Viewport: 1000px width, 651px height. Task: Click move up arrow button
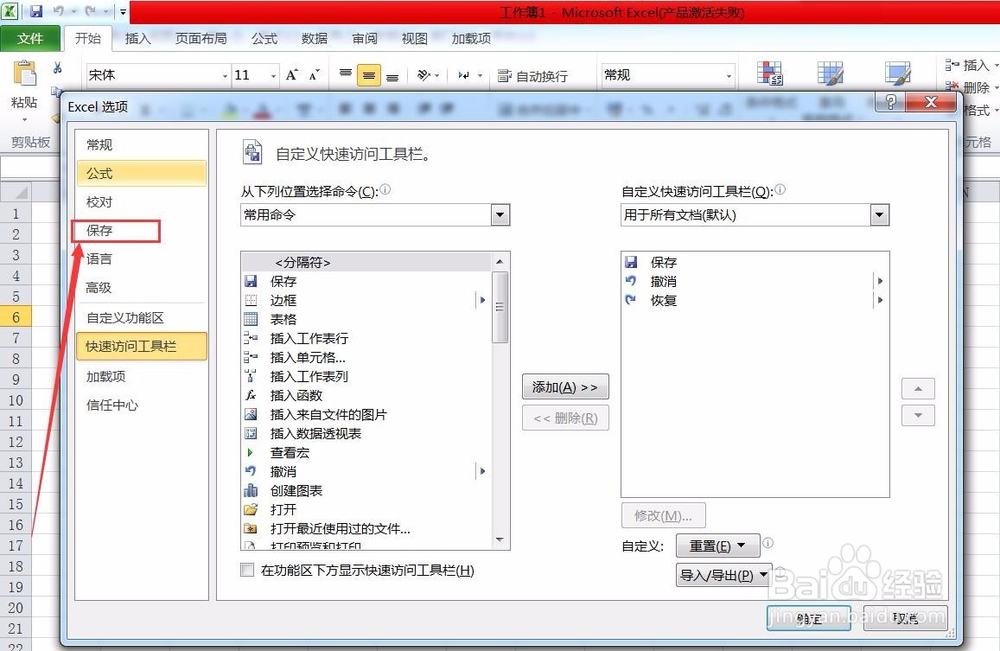pyautogui.click(x=918, y=388)
